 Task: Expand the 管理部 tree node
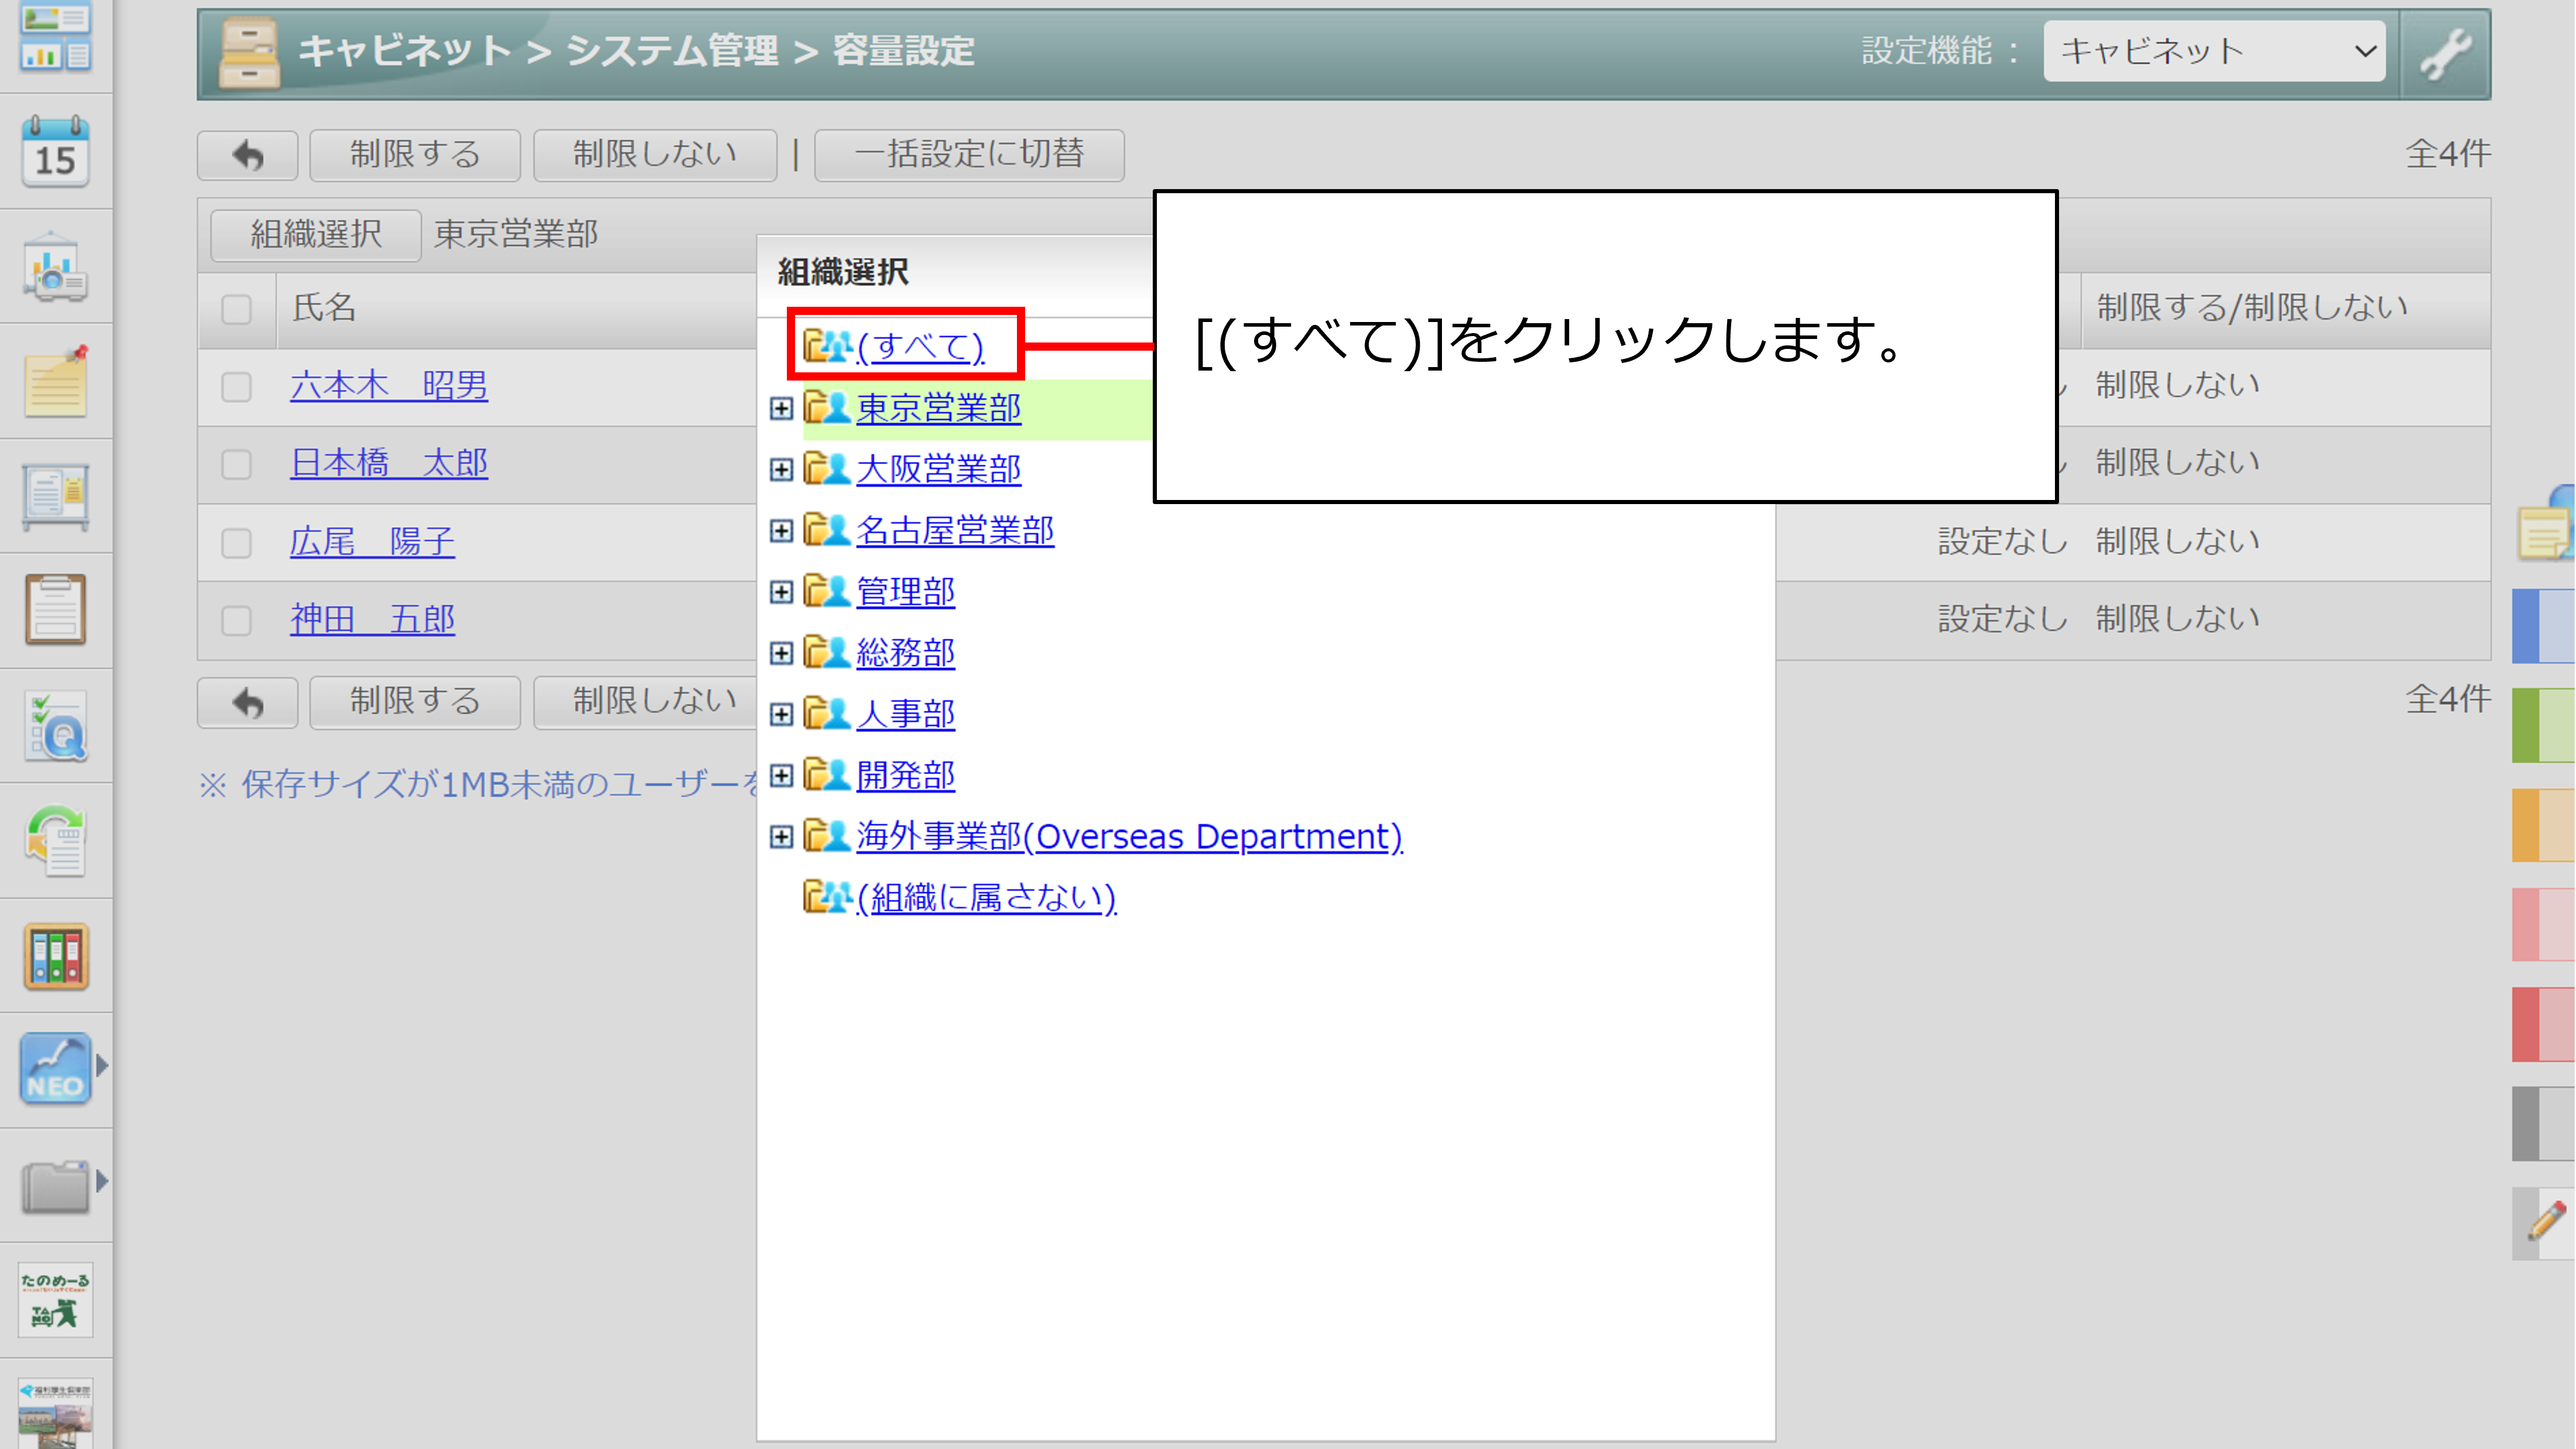781,592
